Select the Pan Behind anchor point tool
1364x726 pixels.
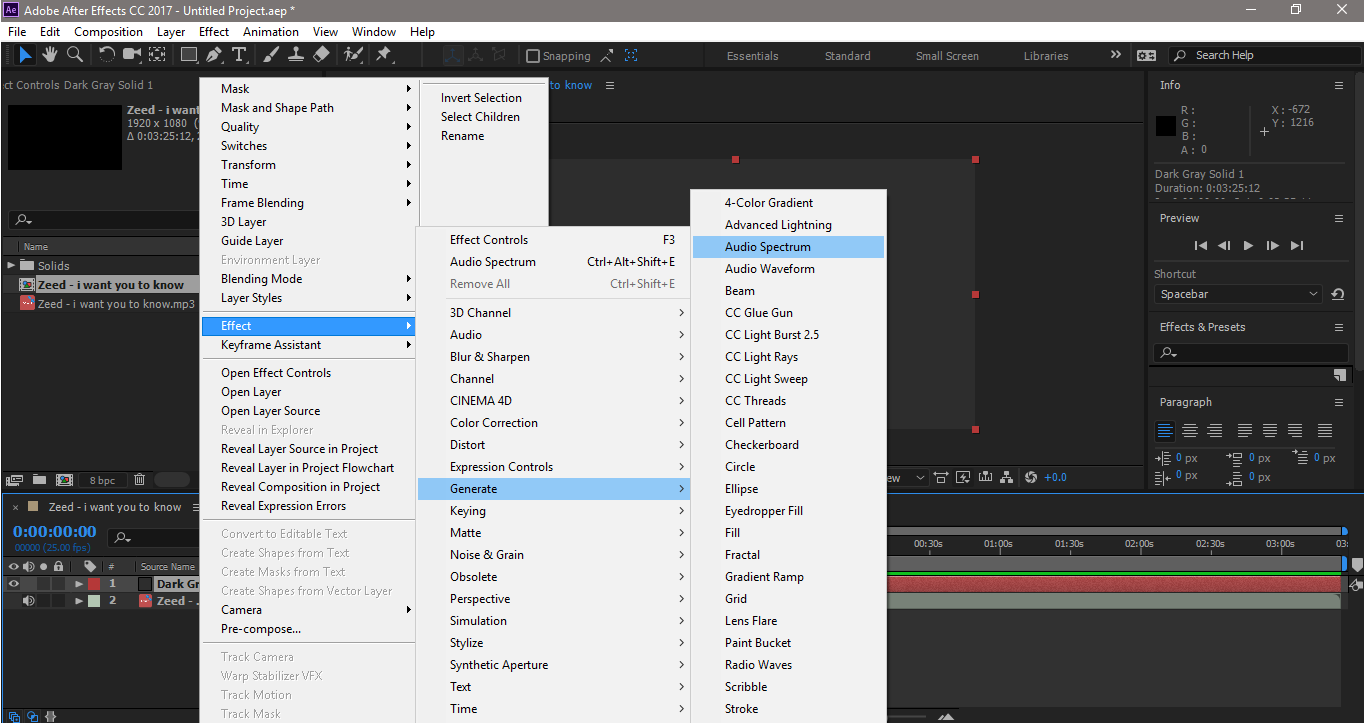coord(157,54)
